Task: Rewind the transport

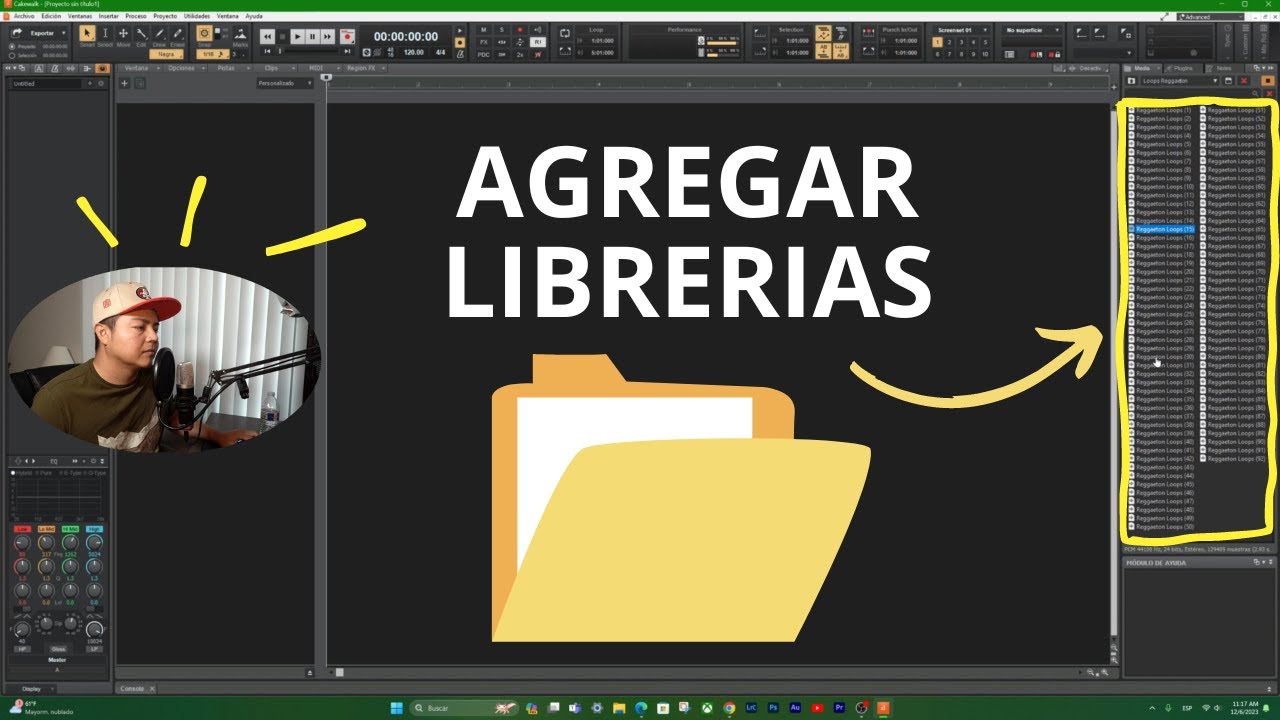Action: [267, 36]
